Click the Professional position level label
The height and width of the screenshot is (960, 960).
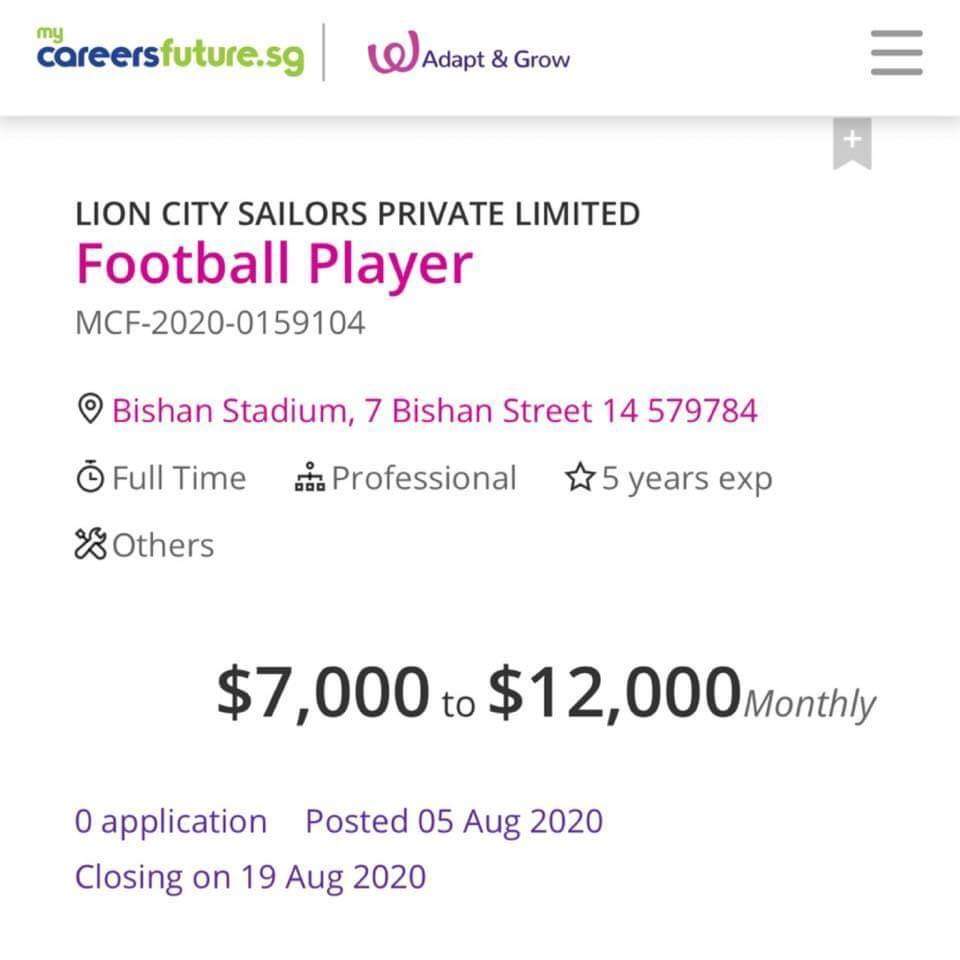pos(424,478)
